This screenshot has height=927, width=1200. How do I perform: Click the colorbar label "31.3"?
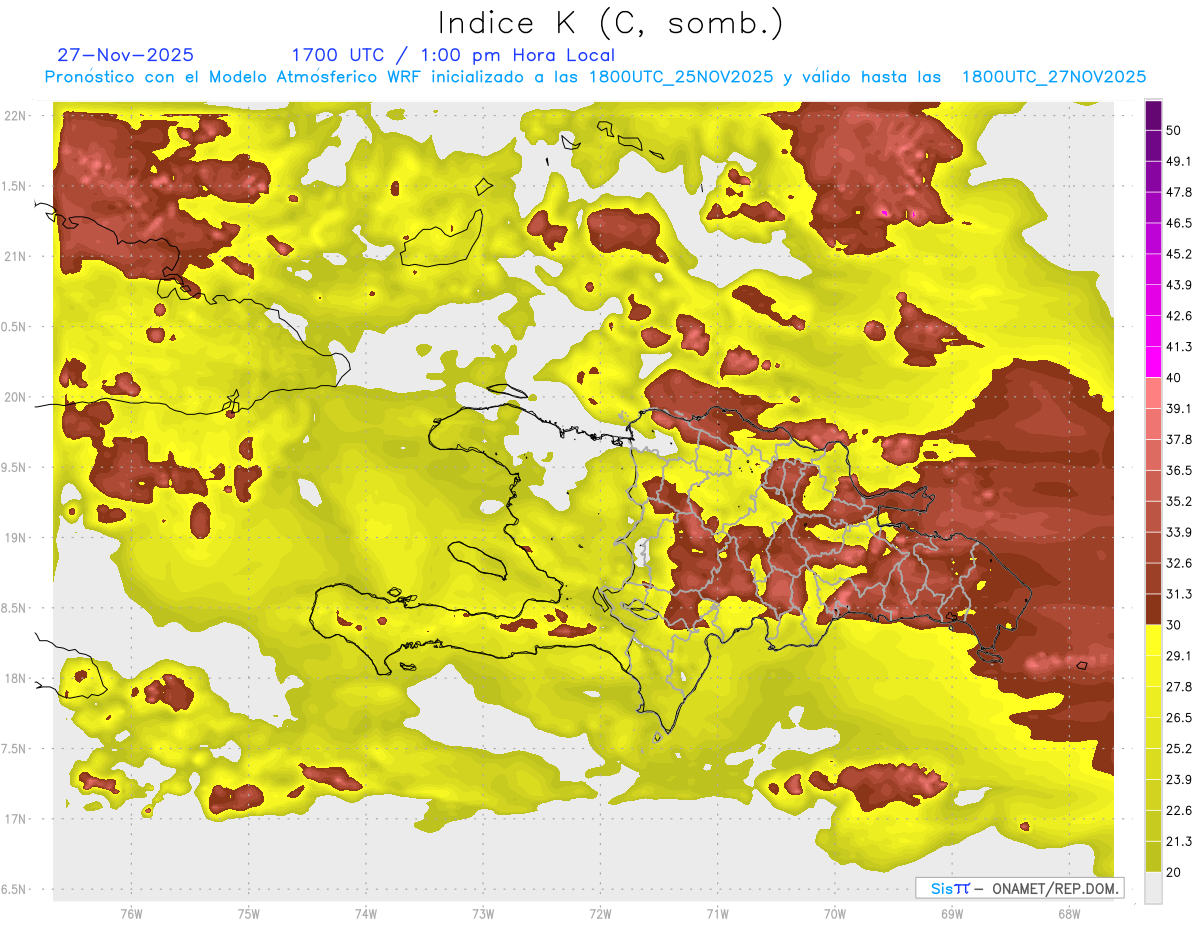coord(1179,594)
